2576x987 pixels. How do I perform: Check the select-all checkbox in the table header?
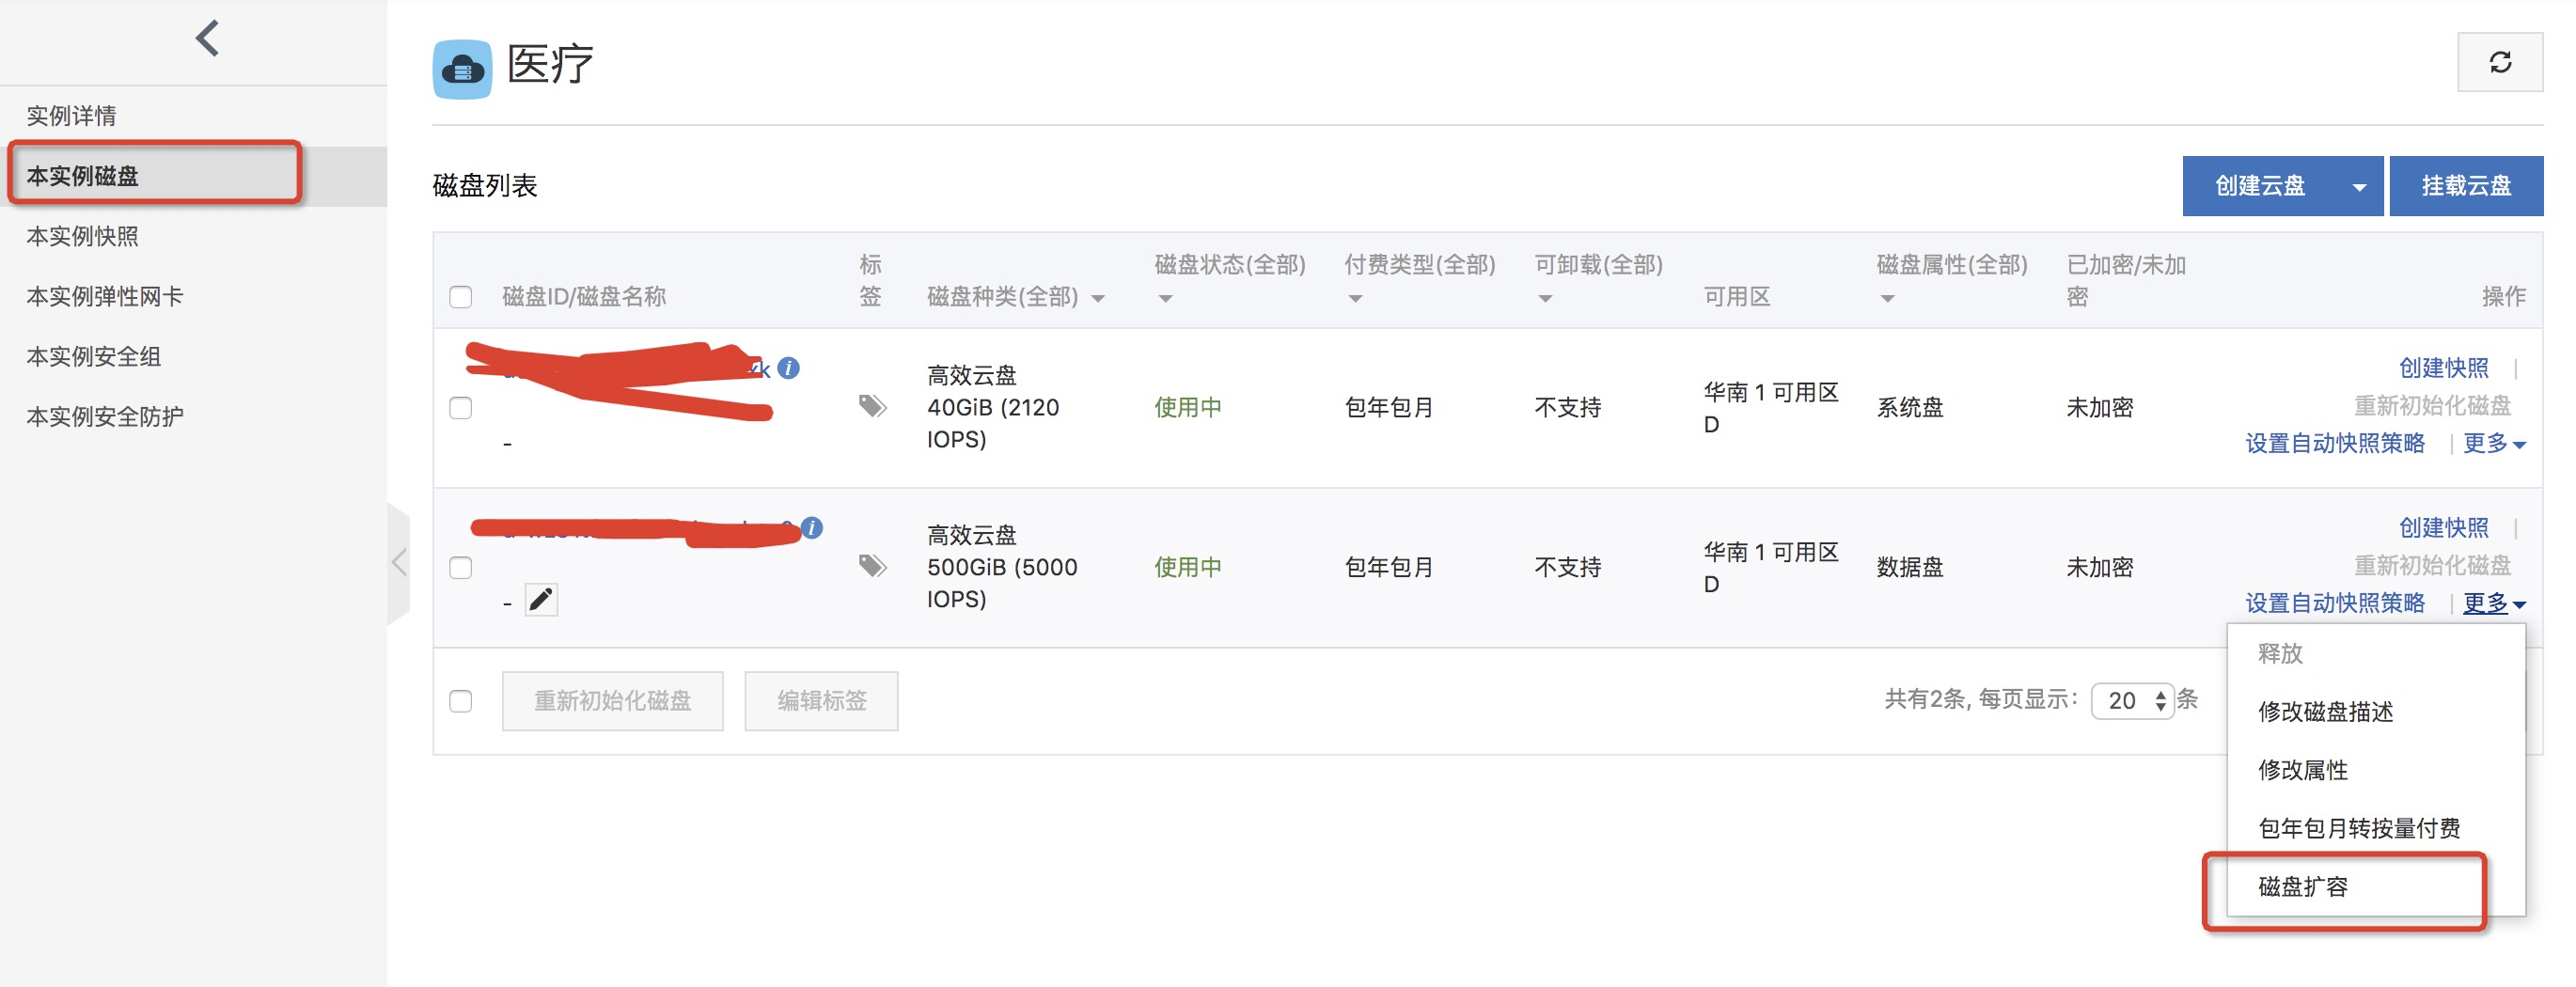[x=461, y=296]
